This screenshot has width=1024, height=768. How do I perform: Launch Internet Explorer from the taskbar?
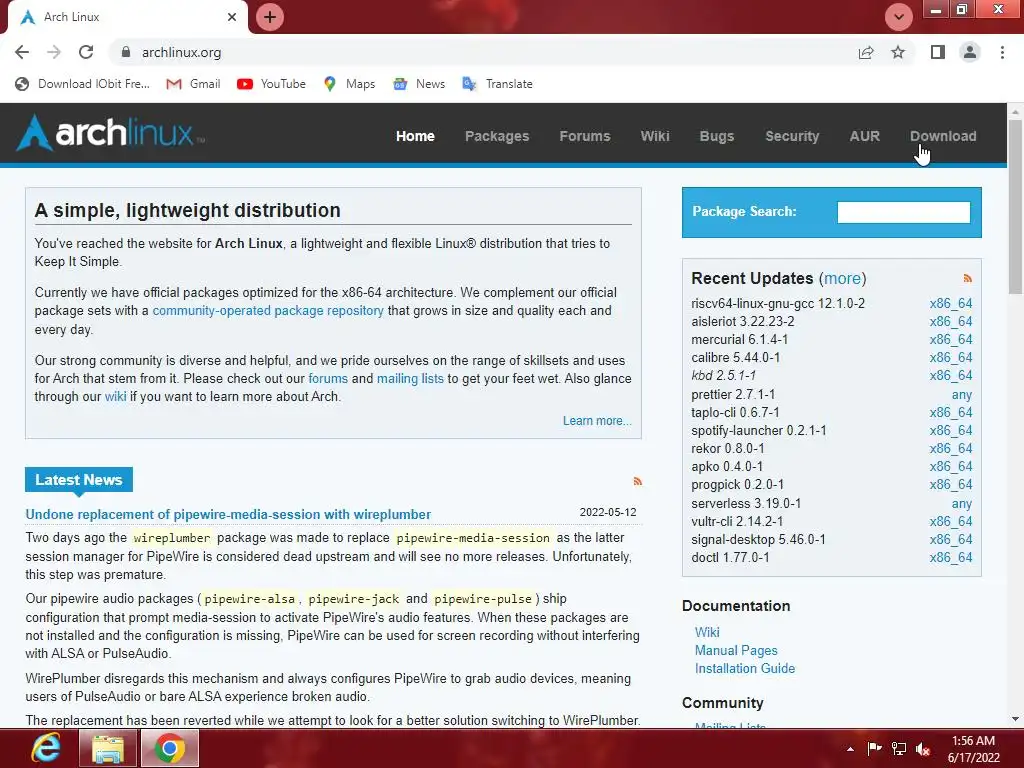pyautogui.click(x=46, y=748)
